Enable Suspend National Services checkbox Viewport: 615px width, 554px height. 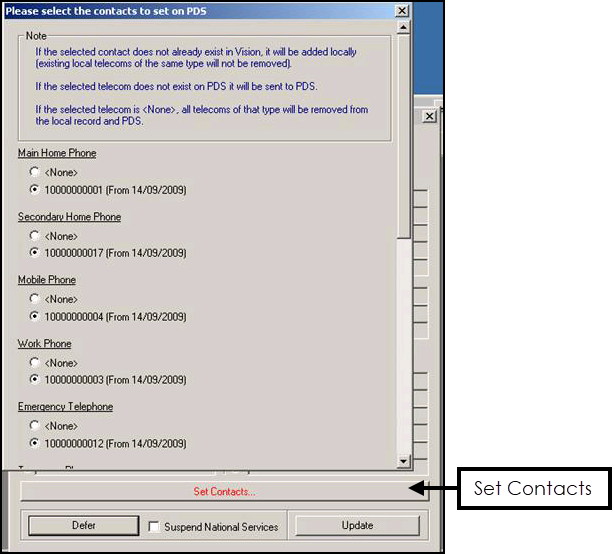click(154, 526)
